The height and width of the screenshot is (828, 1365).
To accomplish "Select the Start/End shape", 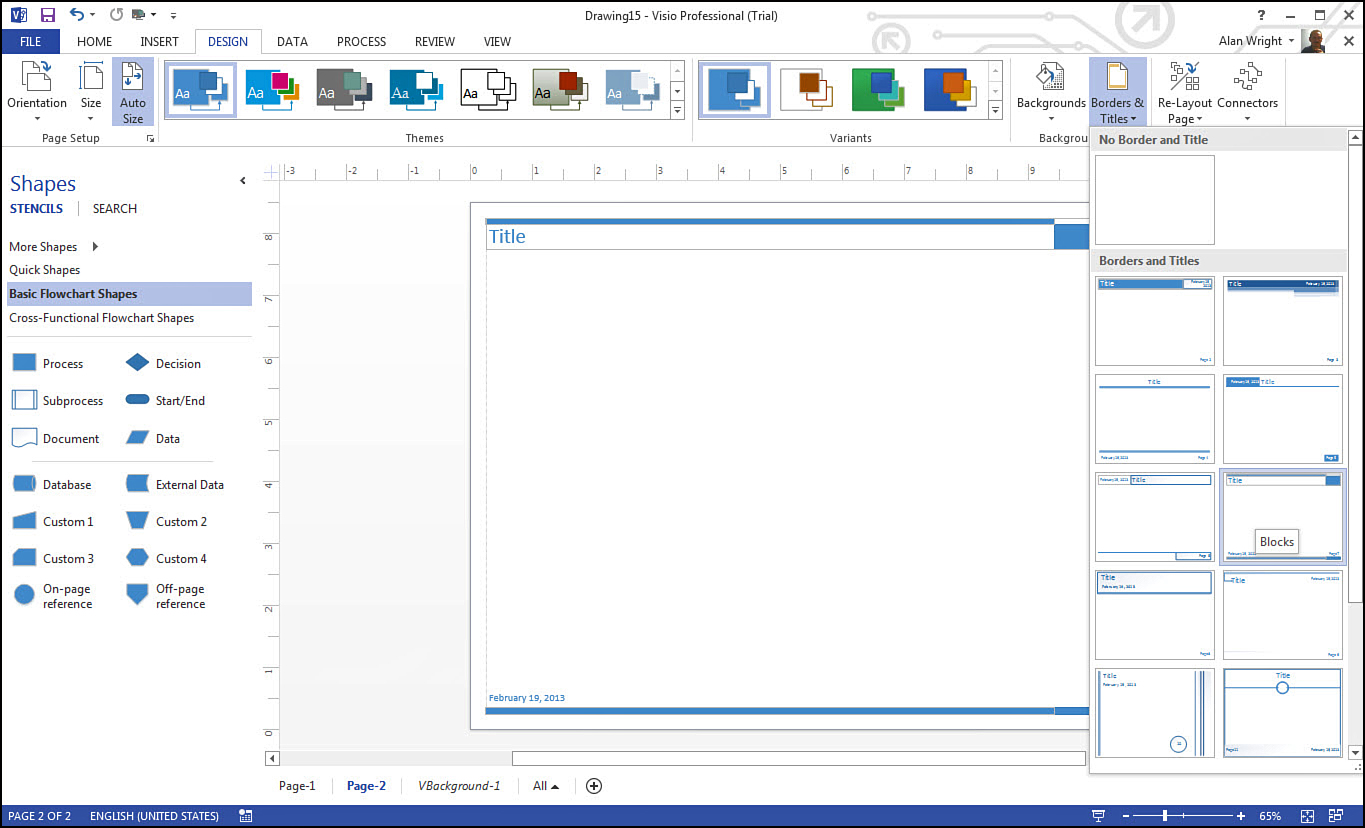I will 165,400.
